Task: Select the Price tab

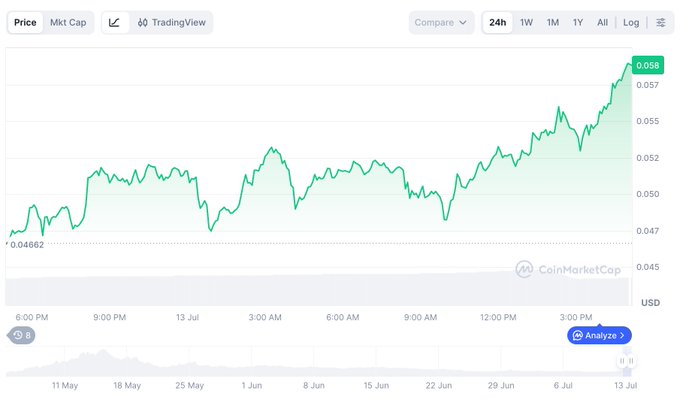Action: (25, 23)
